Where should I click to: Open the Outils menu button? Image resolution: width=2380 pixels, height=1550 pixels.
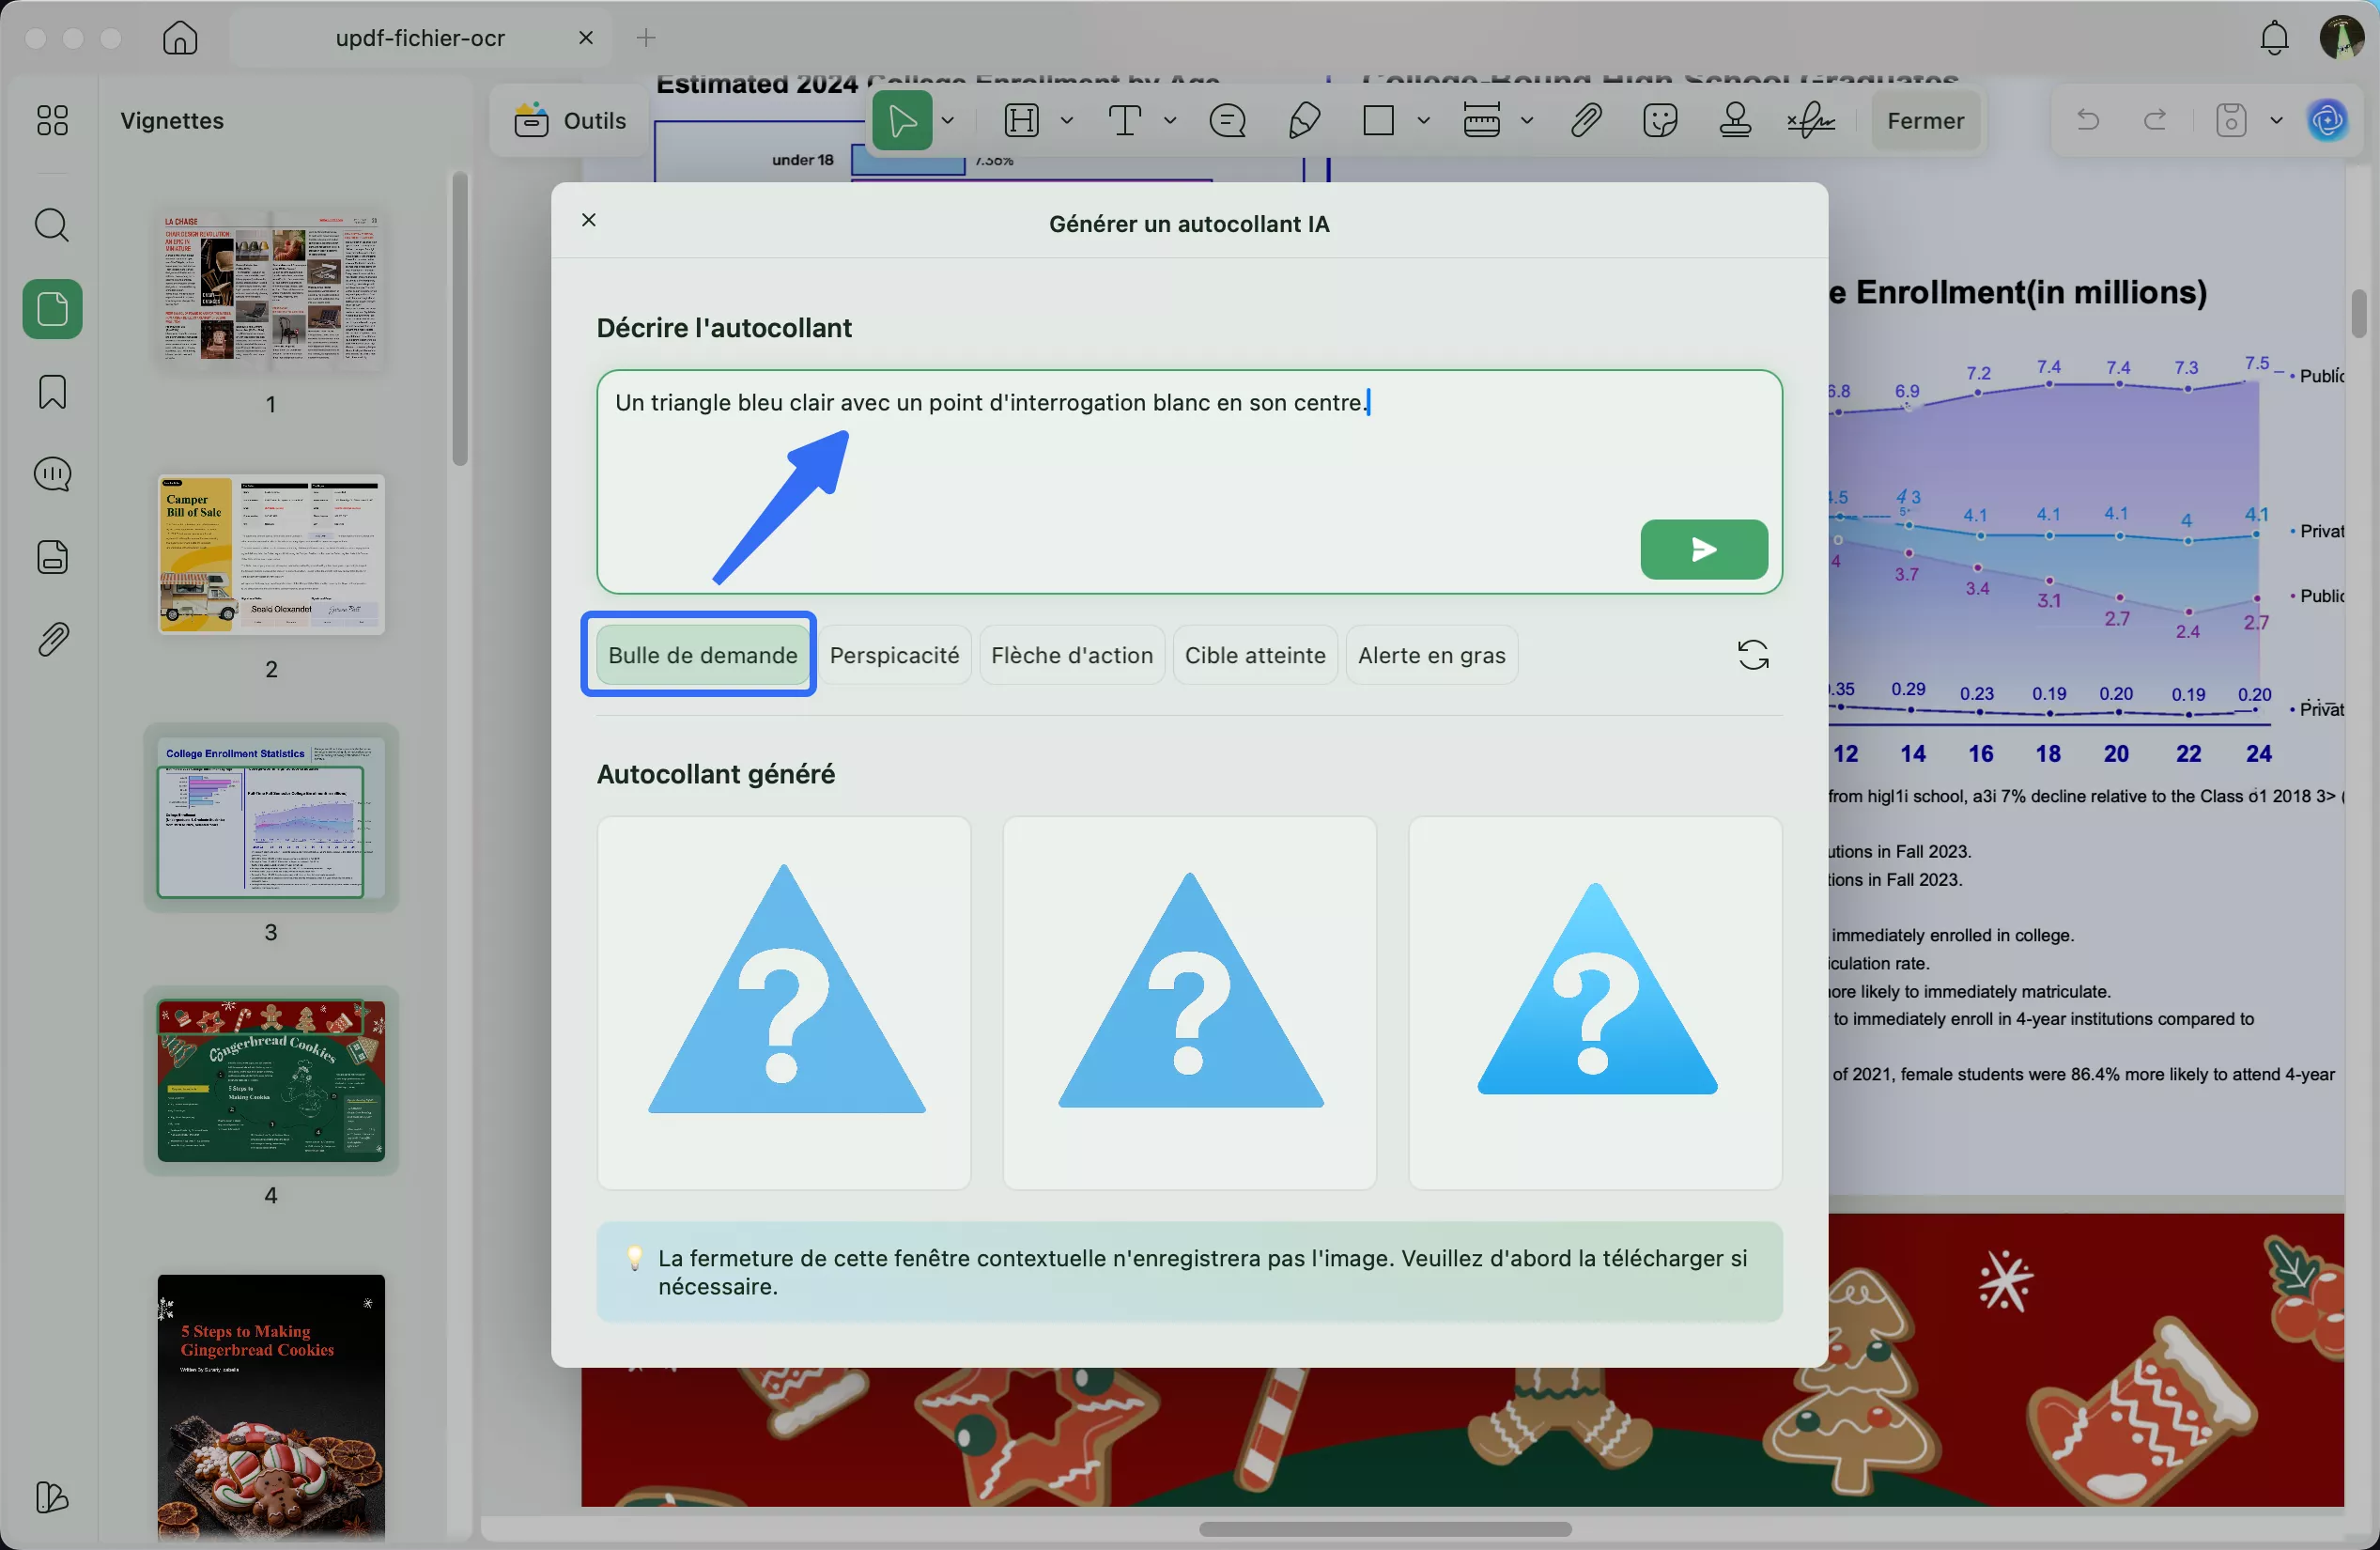coord(570,121)
